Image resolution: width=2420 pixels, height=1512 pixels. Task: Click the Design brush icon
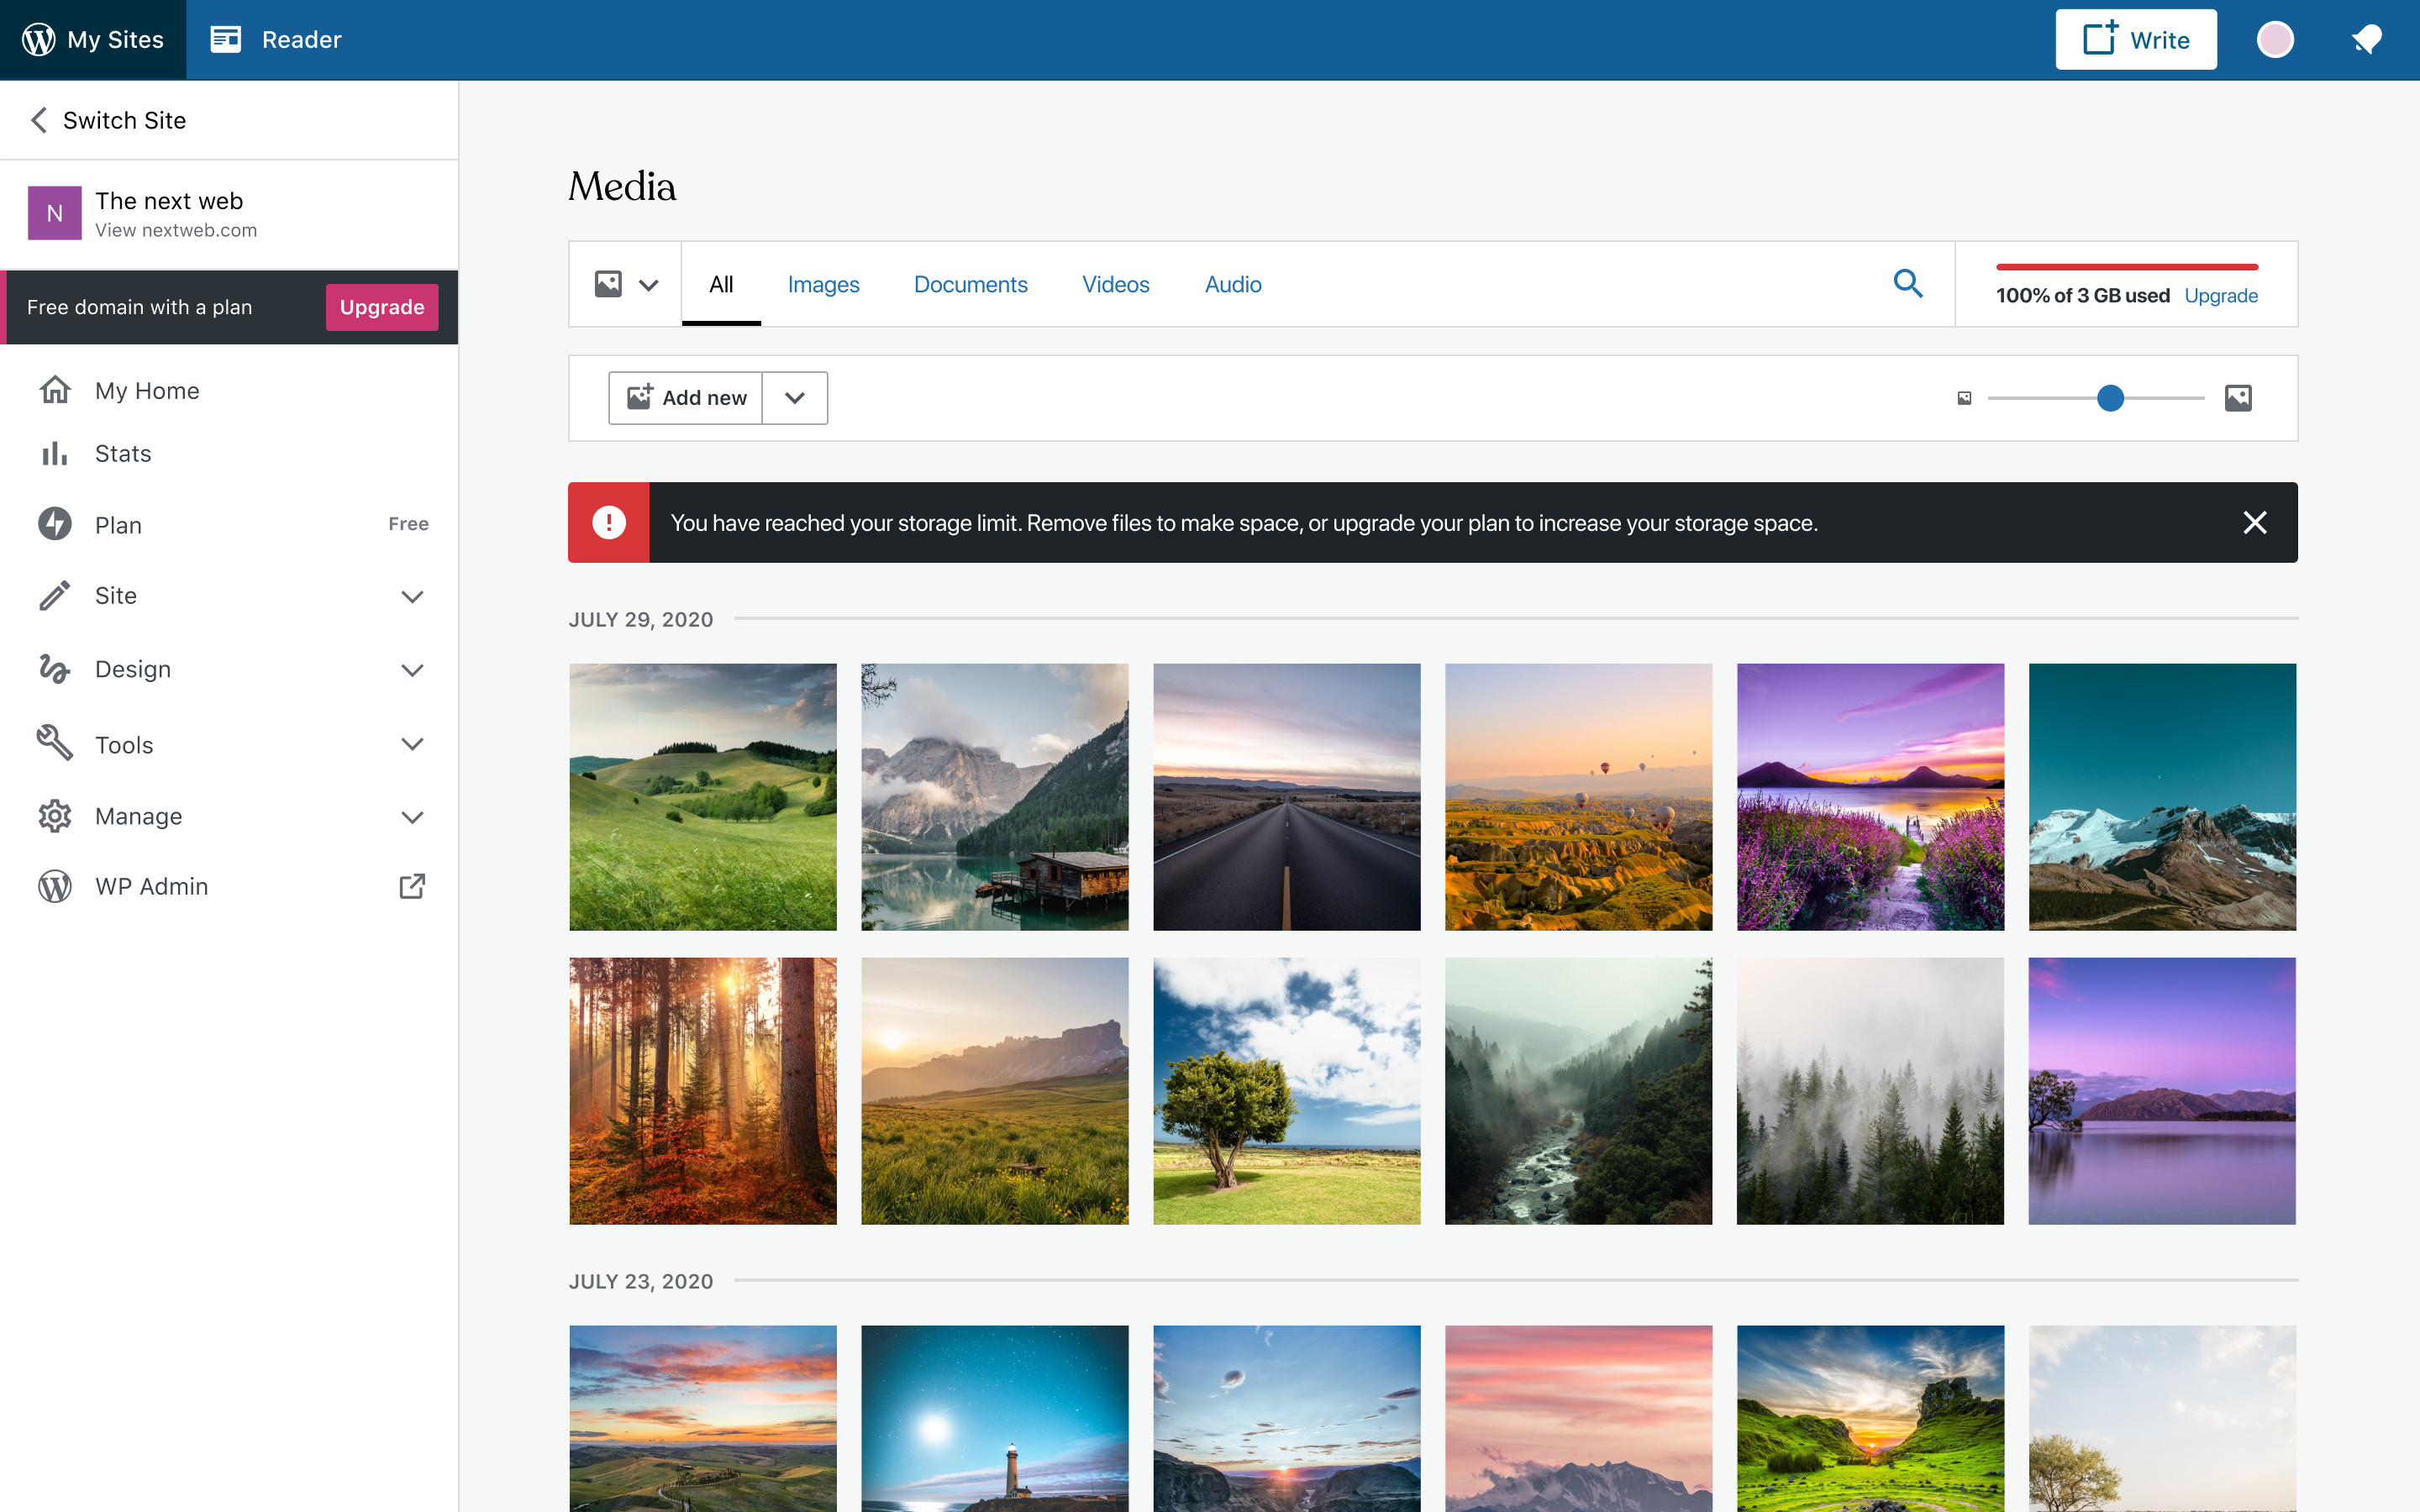click(x=54, y=669)
